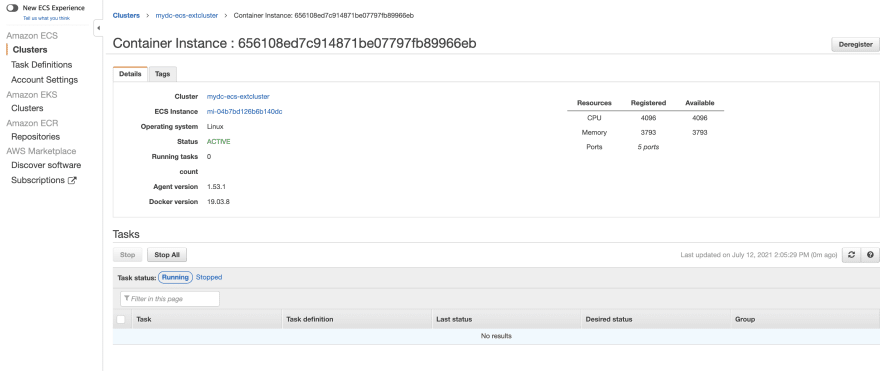Image resolution: width=880 pixels, height=371 pixels.
Task: Toggle the New ECS Experience switch
Action: [12, 8]
